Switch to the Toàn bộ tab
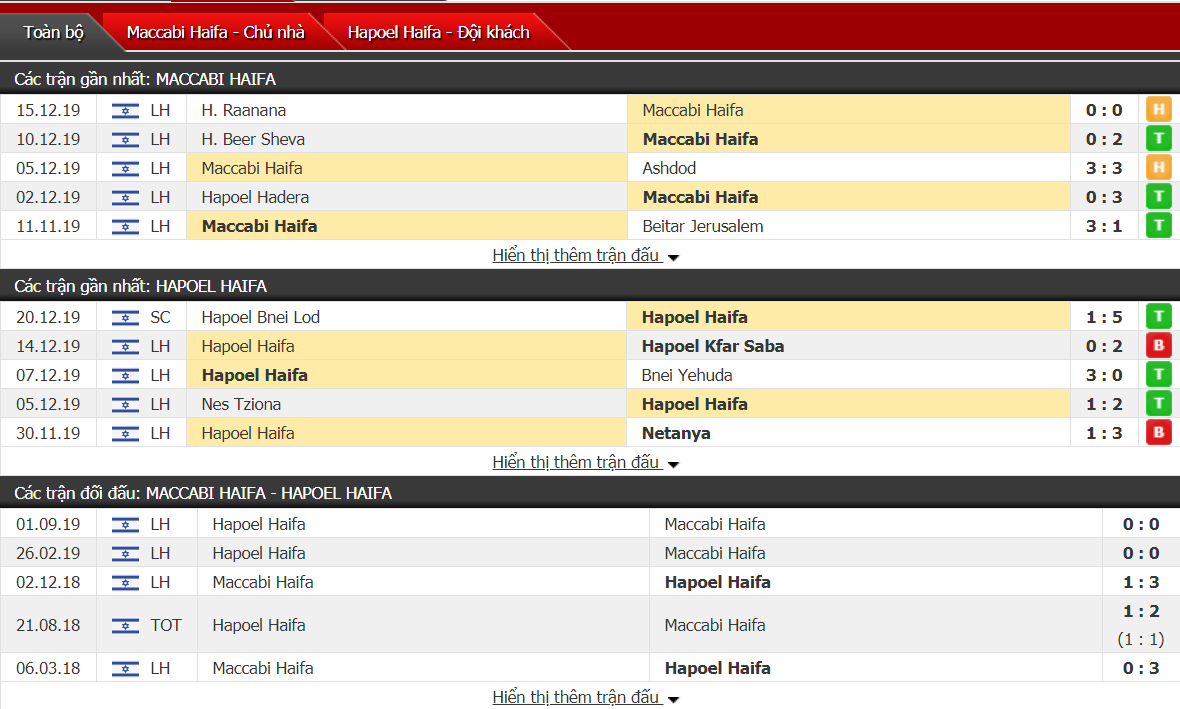The width and height of the screenshot is (1180, 709). tap(53, 32)
